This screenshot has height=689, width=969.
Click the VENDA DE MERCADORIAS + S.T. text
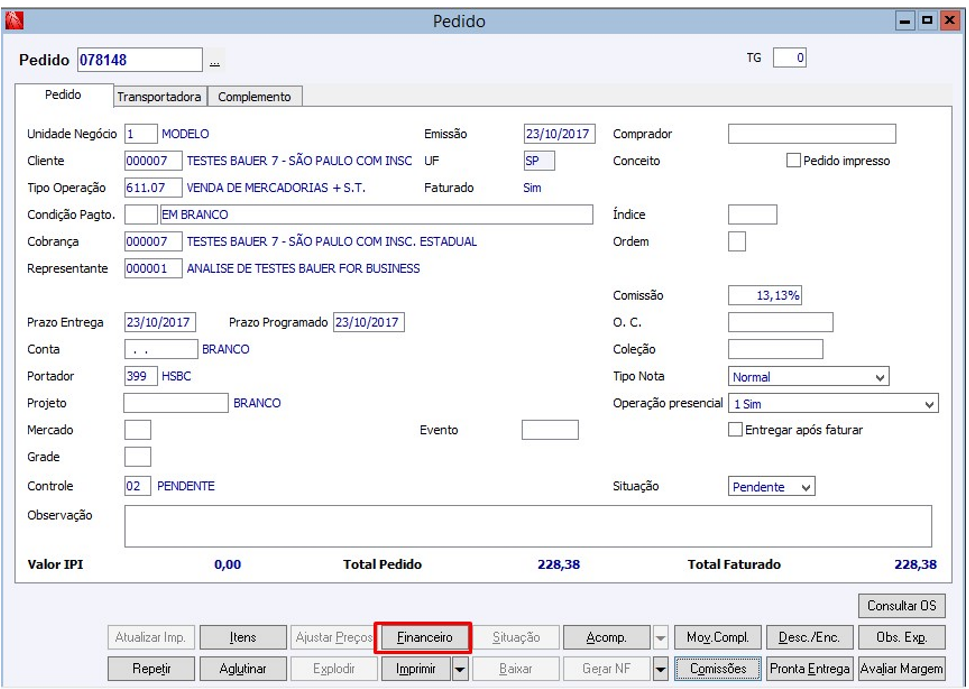[276, 188]
